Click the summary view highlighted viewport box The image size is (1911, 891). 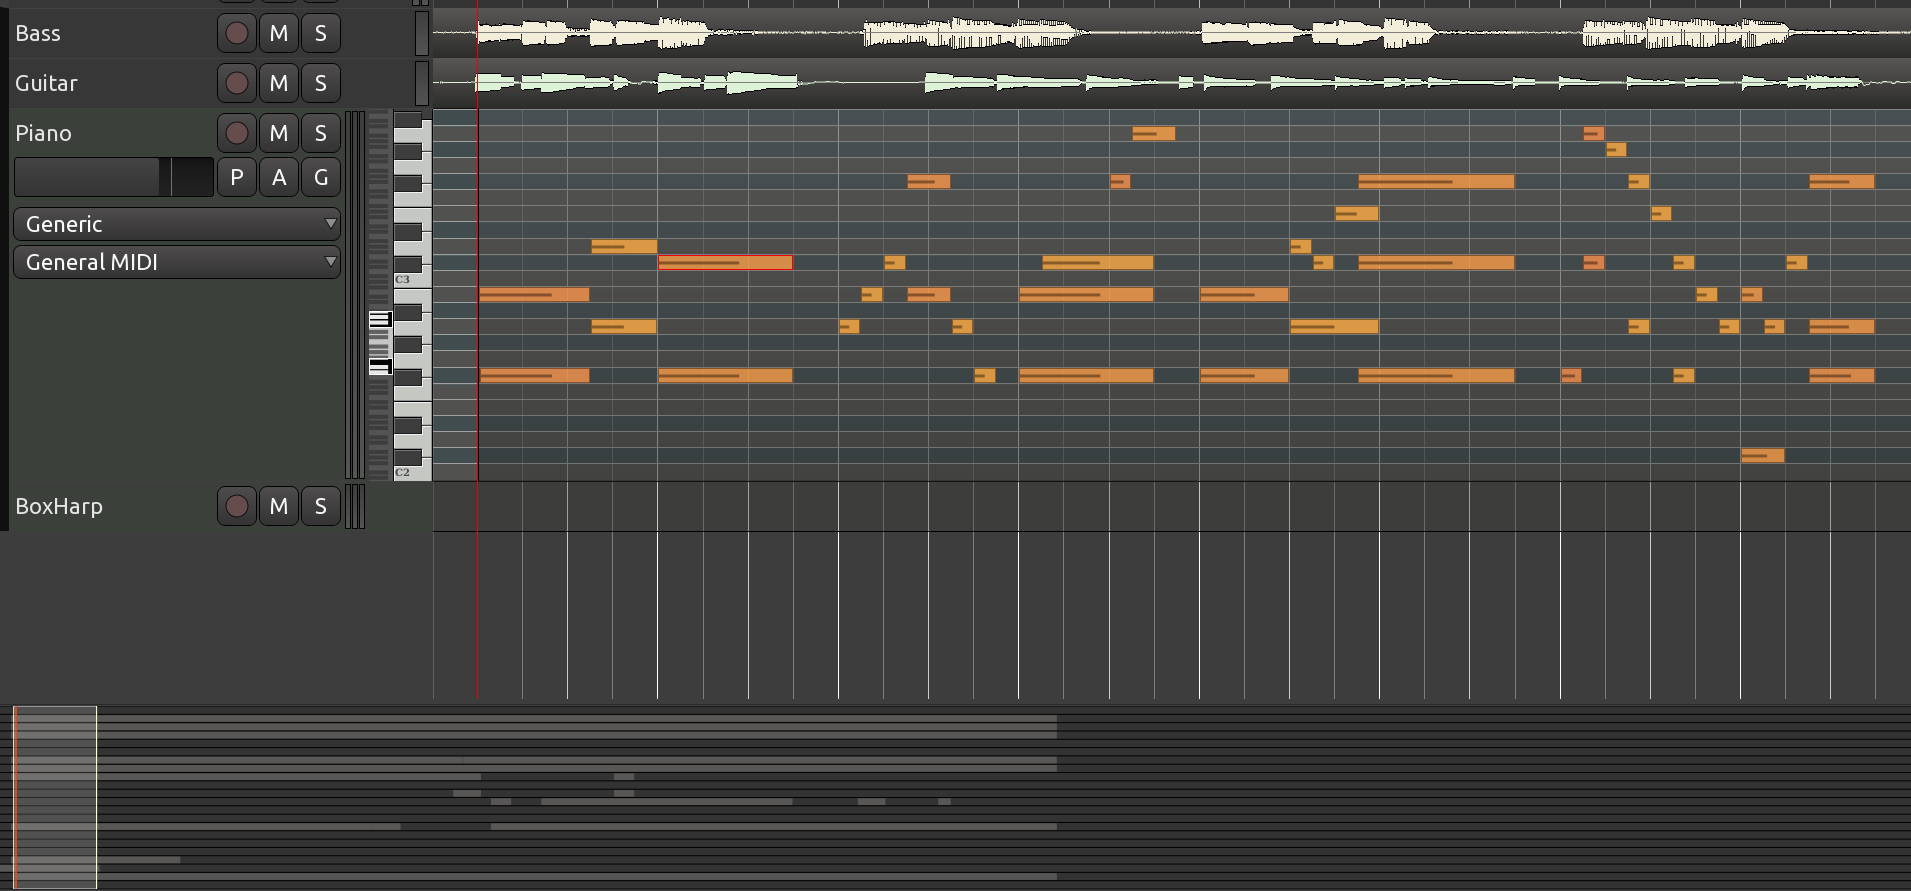(x=55, y=797)
